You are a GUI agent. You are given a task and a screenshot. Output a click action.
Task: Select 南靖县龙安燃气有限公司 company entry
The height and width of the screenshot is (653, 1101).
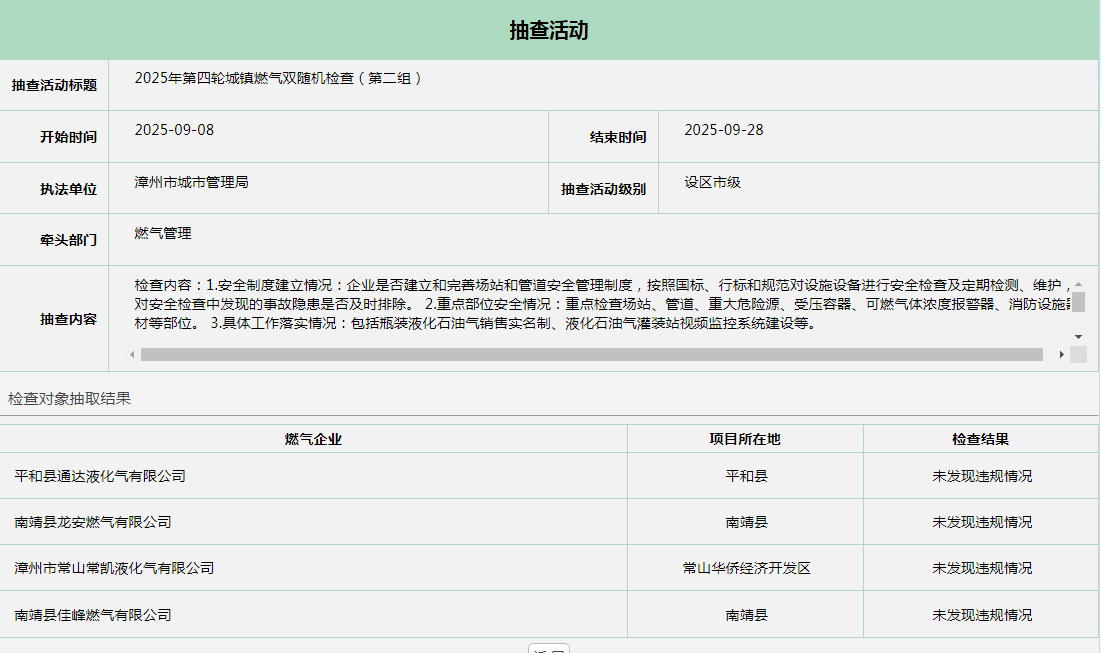[x=93, y=522]
